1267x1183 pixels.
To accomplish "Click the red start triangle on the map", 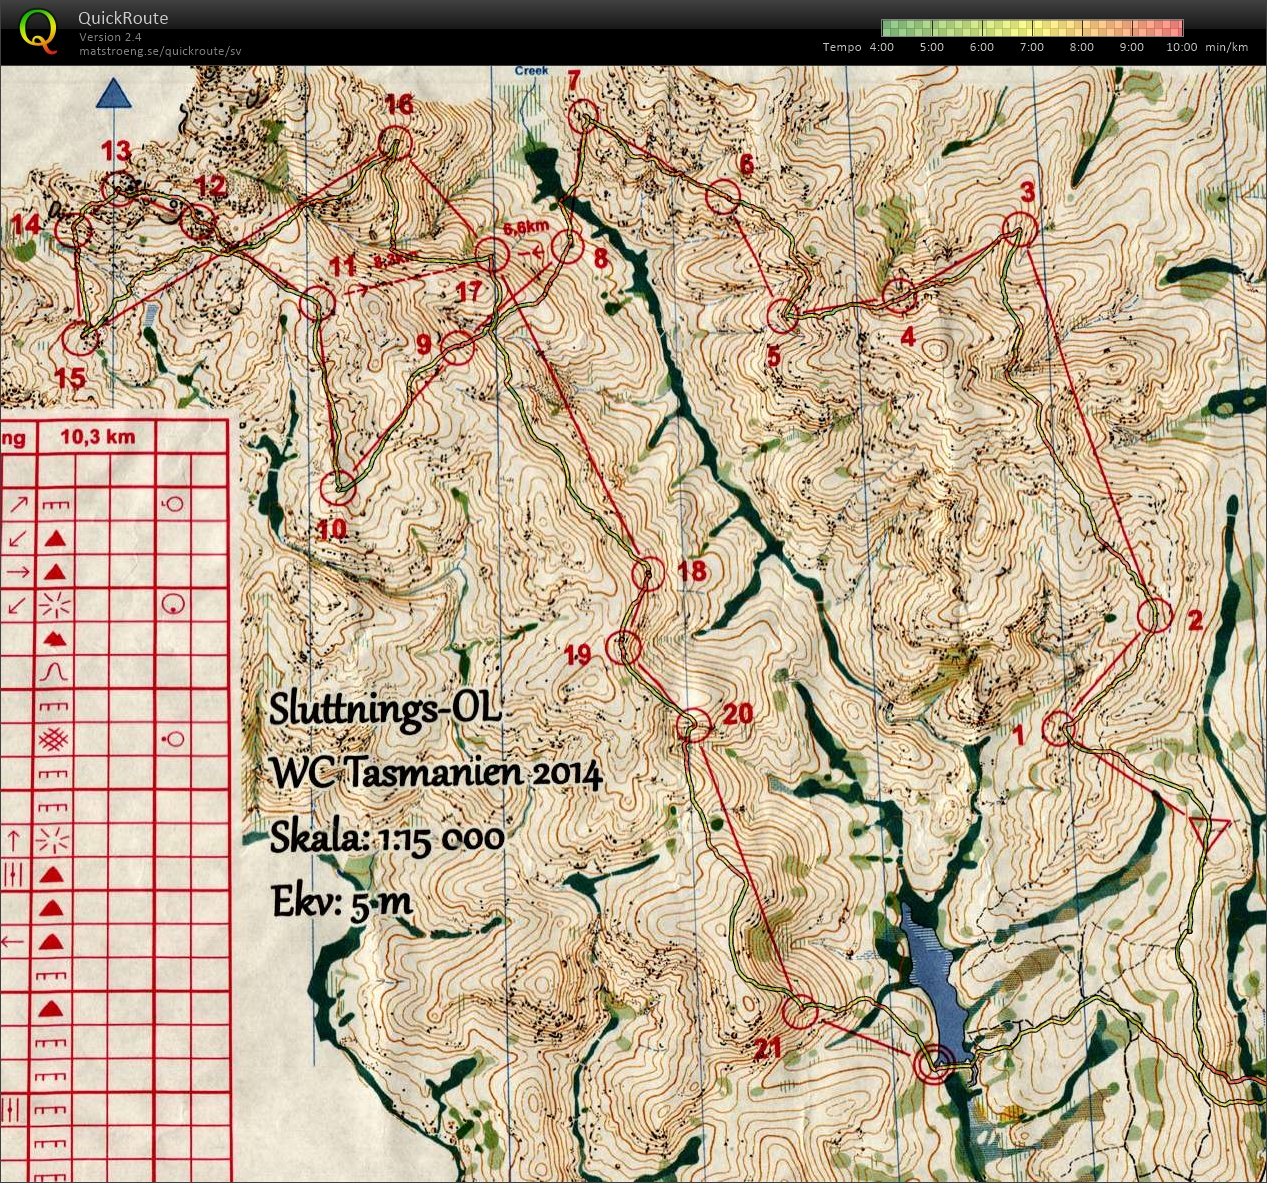I will point(1208,833).
